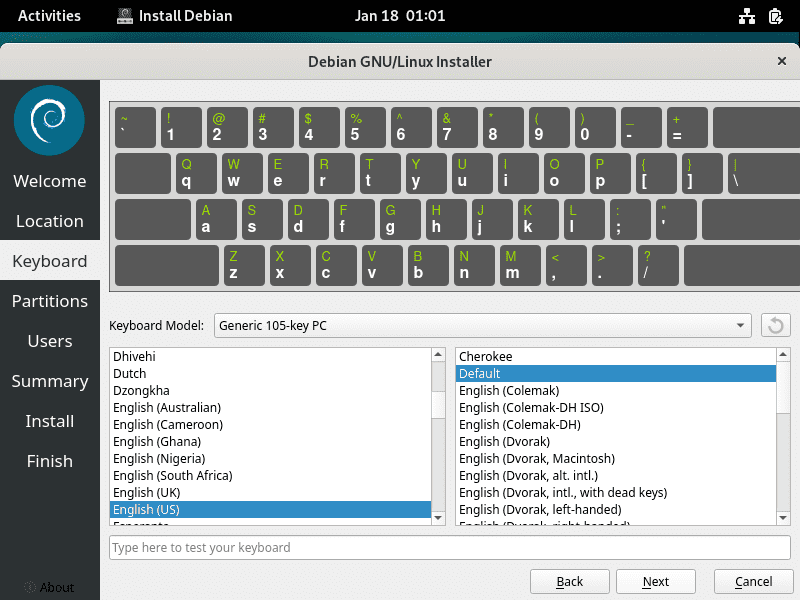The width and height of the screenshot is (800, 600).
Task: Select Dutch in the layout list
Action: (270, 373)
